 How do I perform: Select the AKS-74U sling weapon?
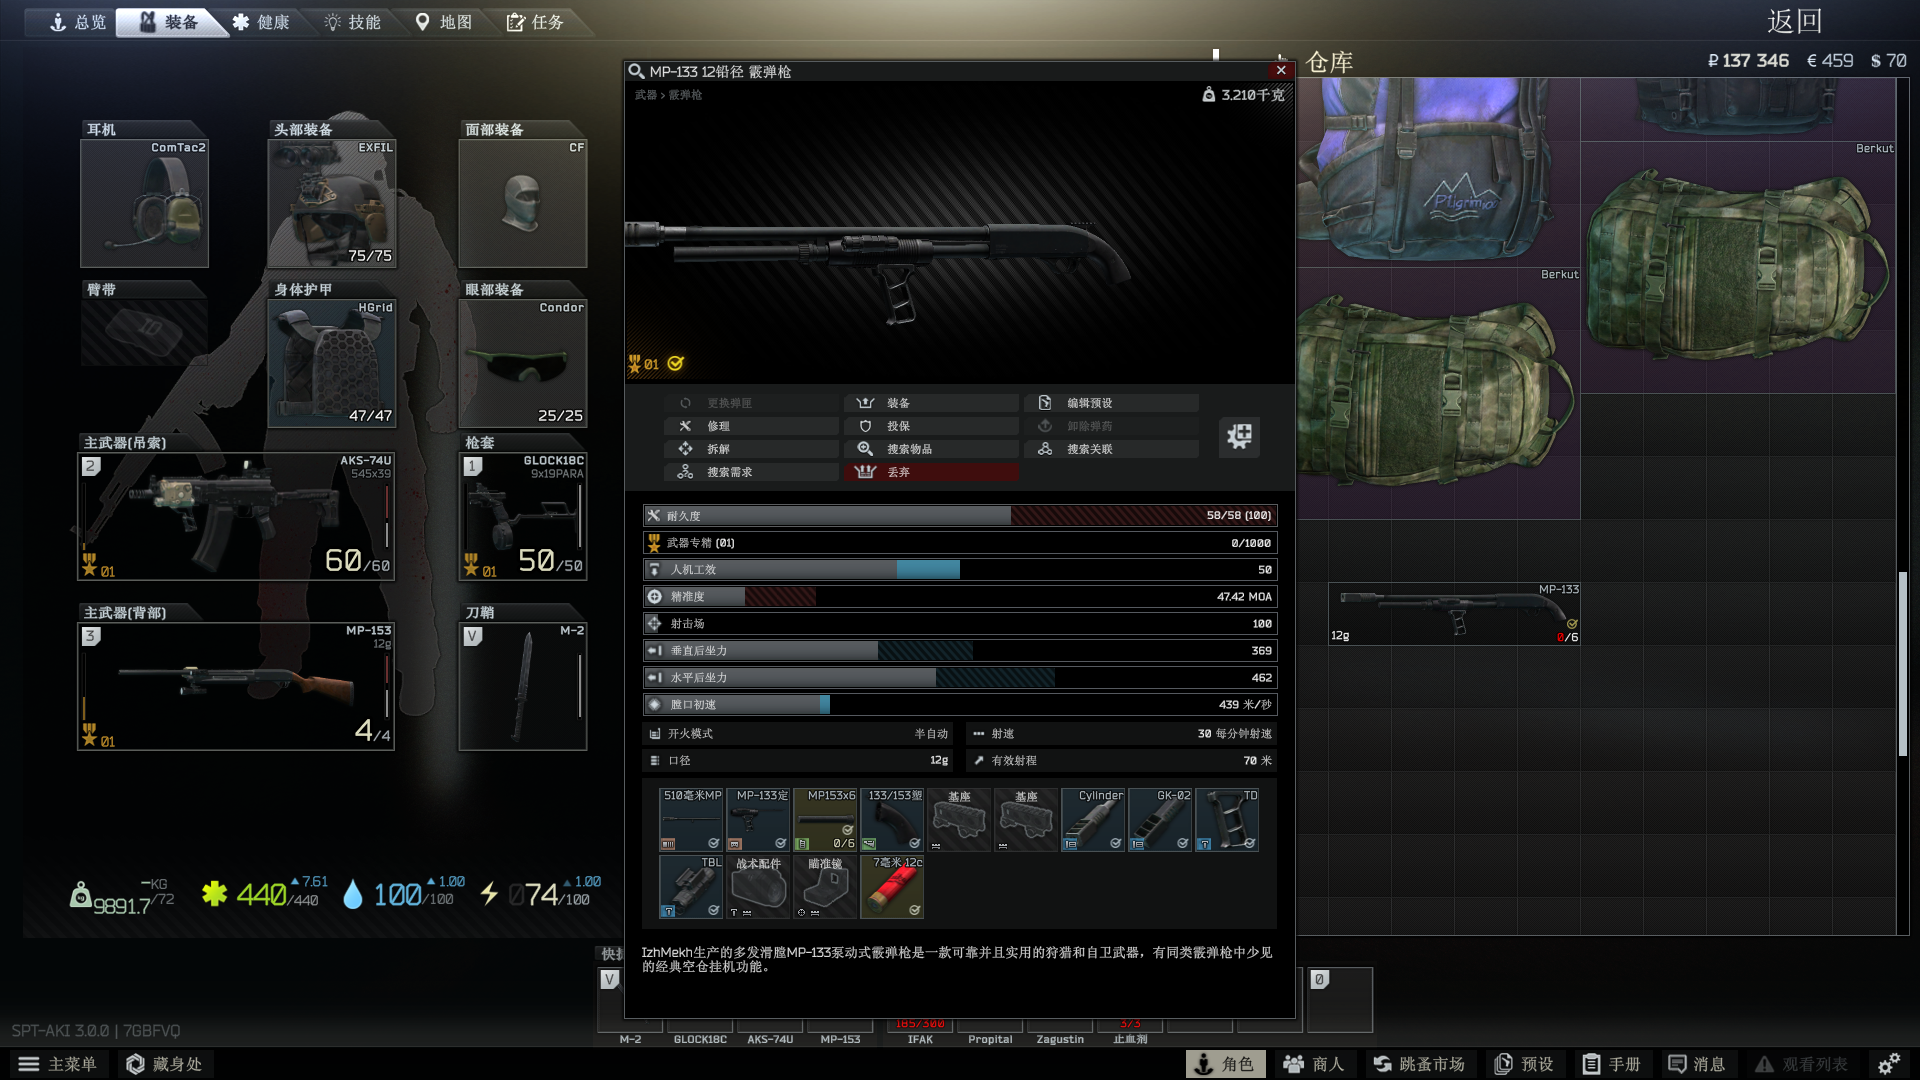pyautogui.click(x=236, y=516)
